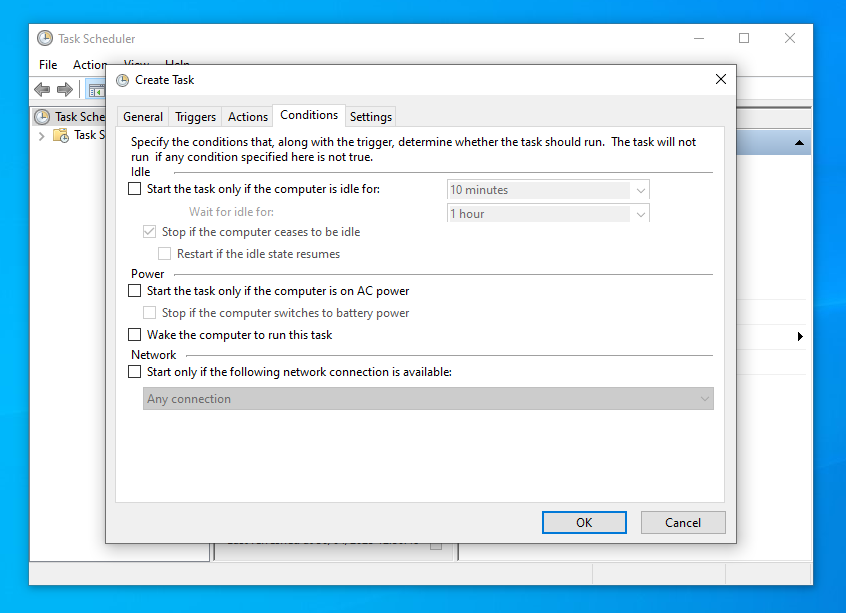Check start only if network connection is available
Image resolution: width=846 pixels, height=613 pixels.
(x=135, y=372)
